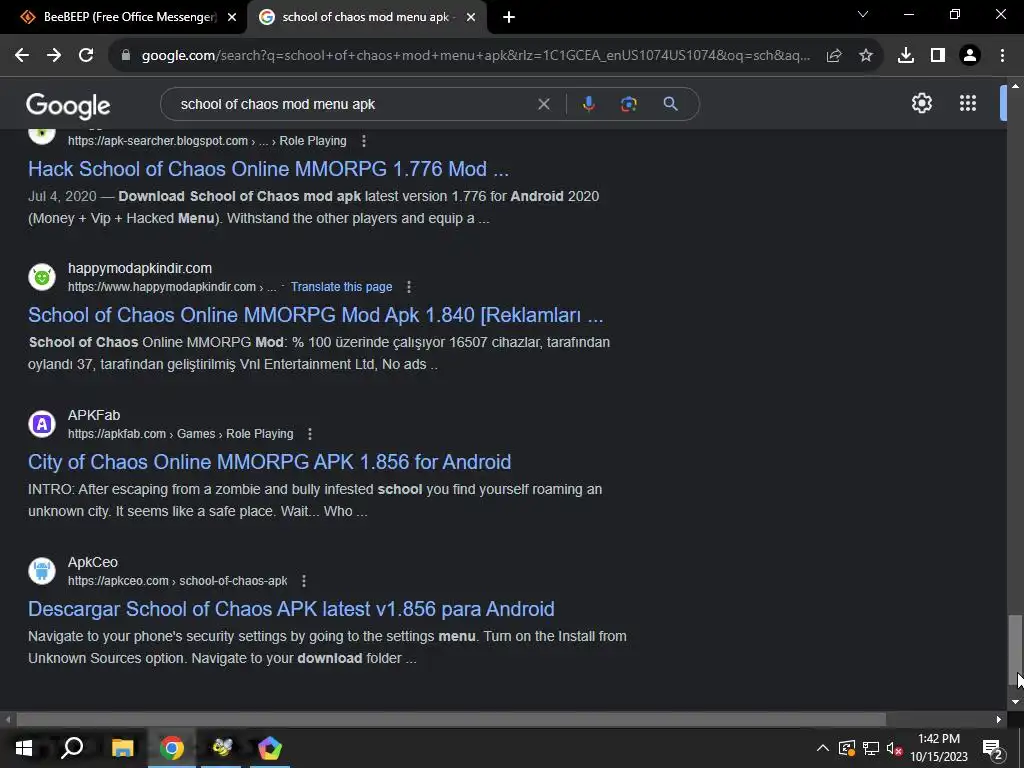Open Windows taskbar search
Viewport: 1024px width, 768px height.
[x=72, y=748]
